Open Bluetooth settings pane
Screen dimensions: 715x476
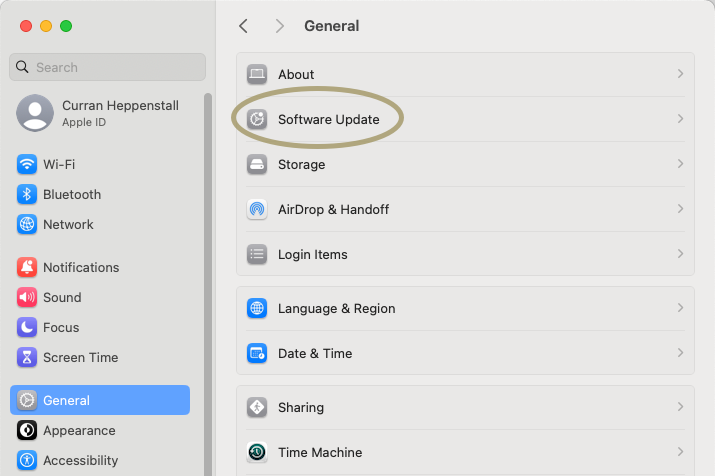(x=100, y=194)
